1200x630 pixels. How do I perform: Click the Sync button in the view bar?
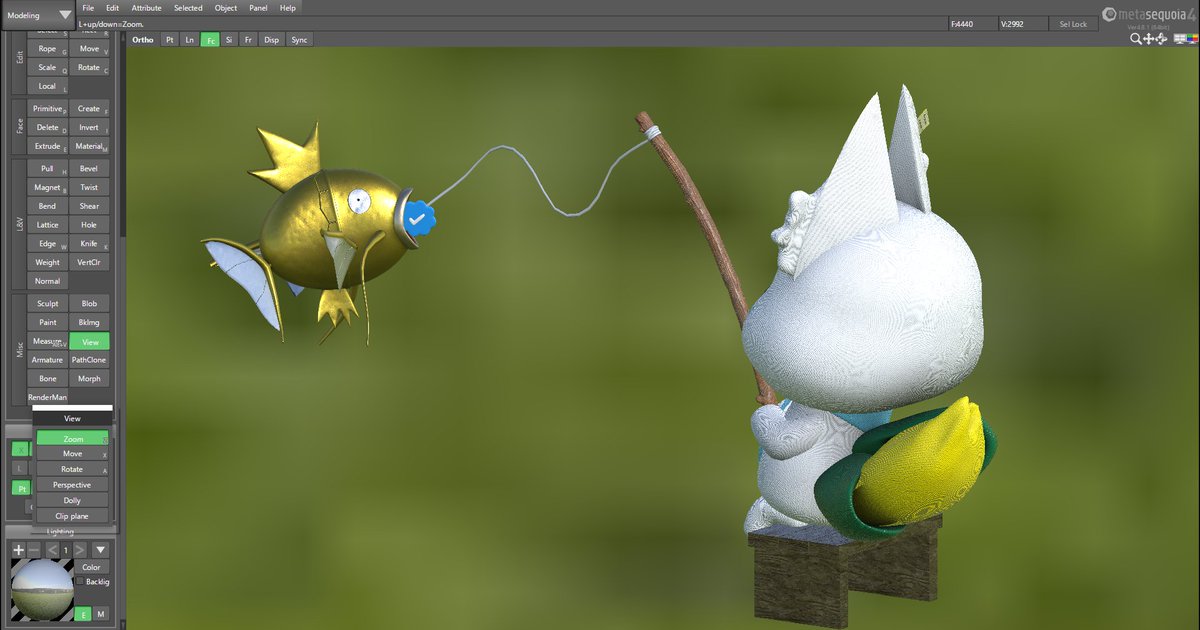[x=299, y=39]
